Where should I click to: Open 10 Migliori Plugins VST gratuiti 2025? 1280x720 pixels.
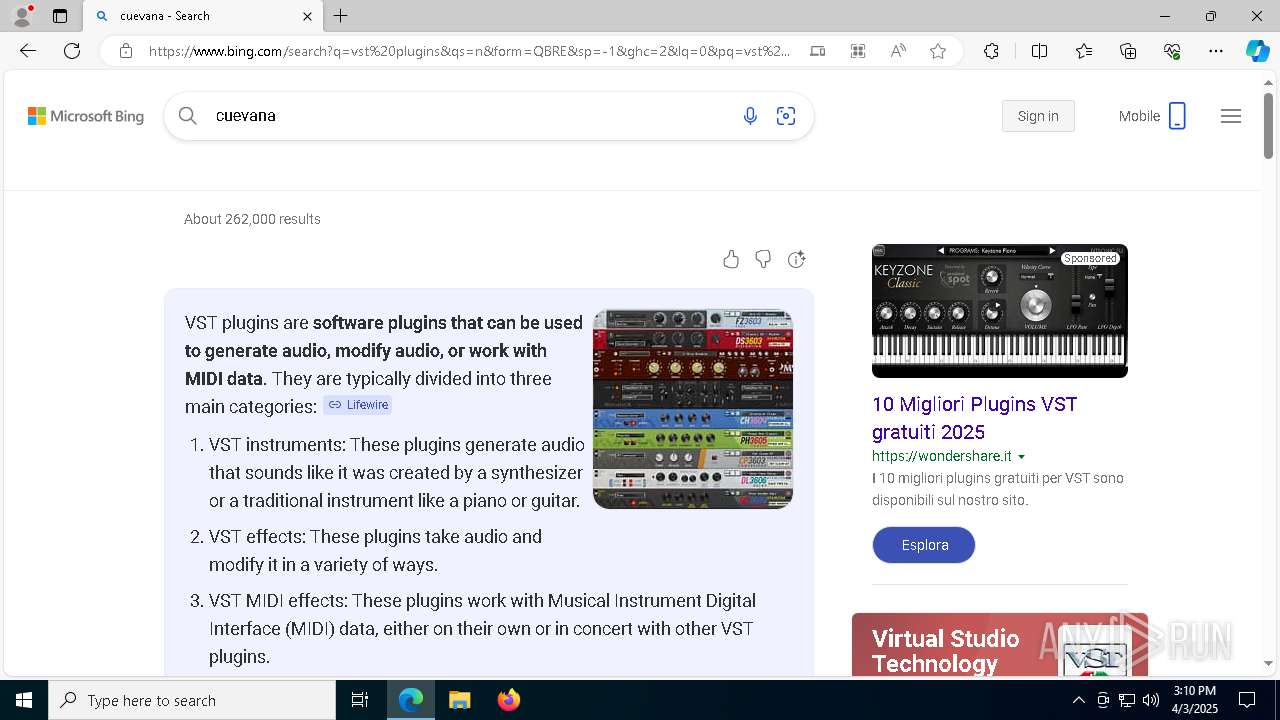click(974, 418)
